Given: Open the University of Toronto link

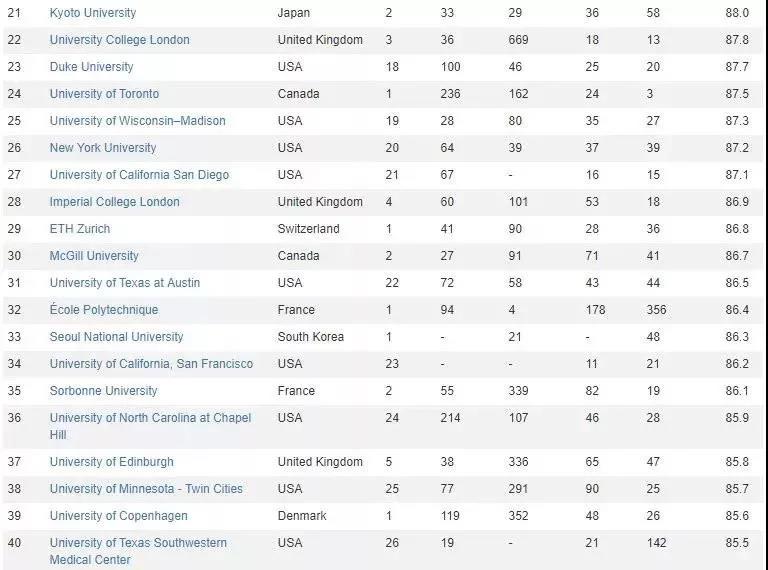Looking at the screenshot, I should 104,94.
